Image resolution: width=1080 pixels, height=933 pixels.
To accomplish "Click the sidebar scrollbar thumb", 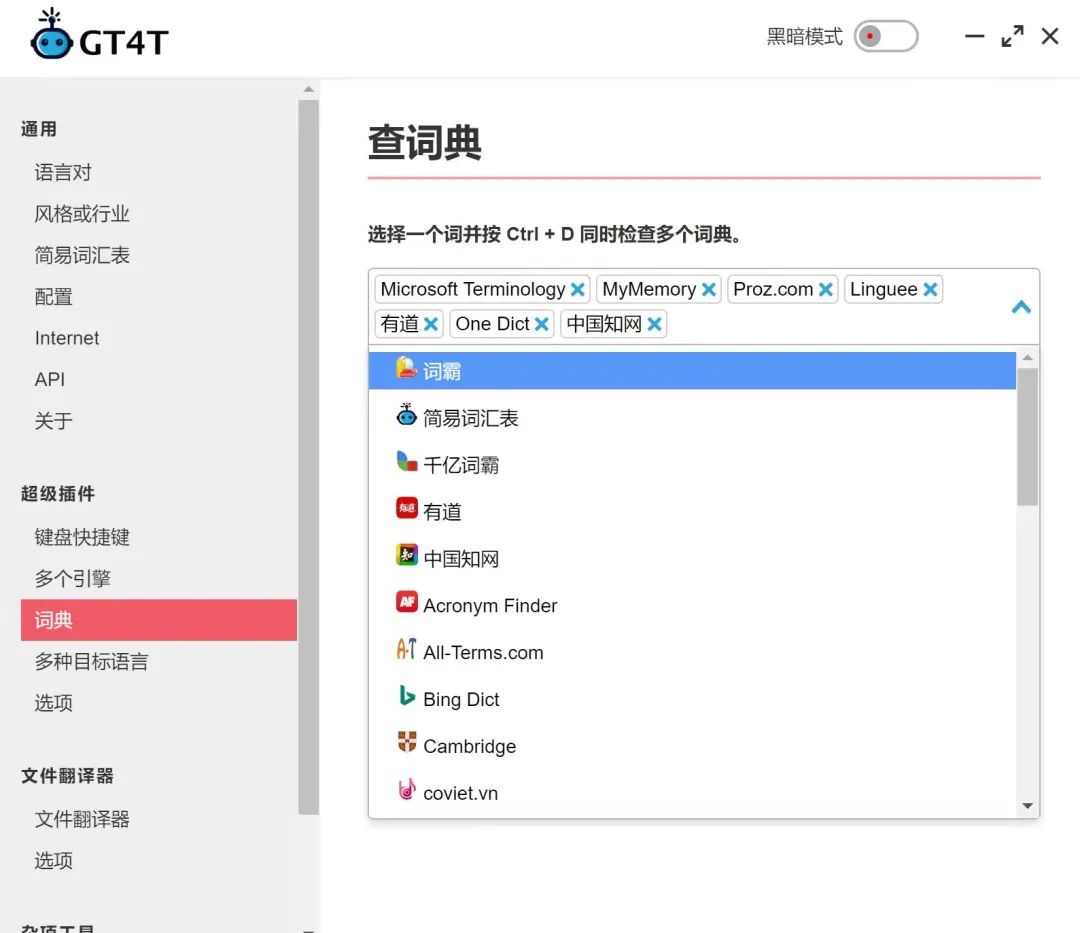I will pos(309,457).
